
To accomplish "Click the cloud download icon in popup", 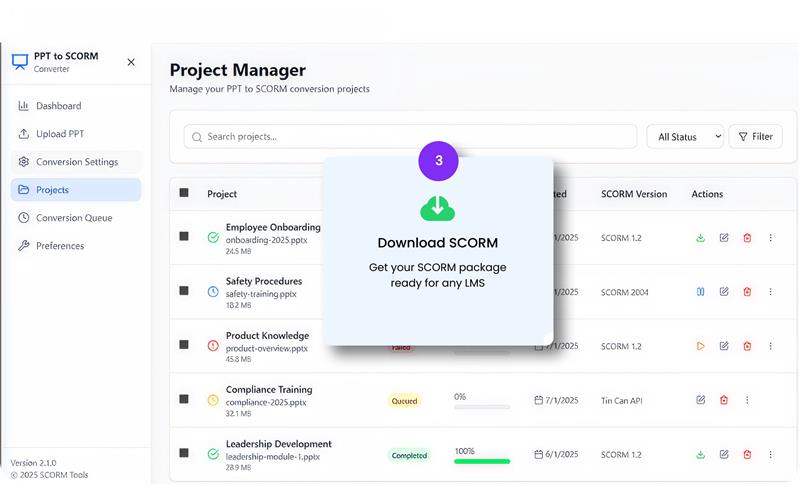I will pyautogui.click(x=438, y=207).
